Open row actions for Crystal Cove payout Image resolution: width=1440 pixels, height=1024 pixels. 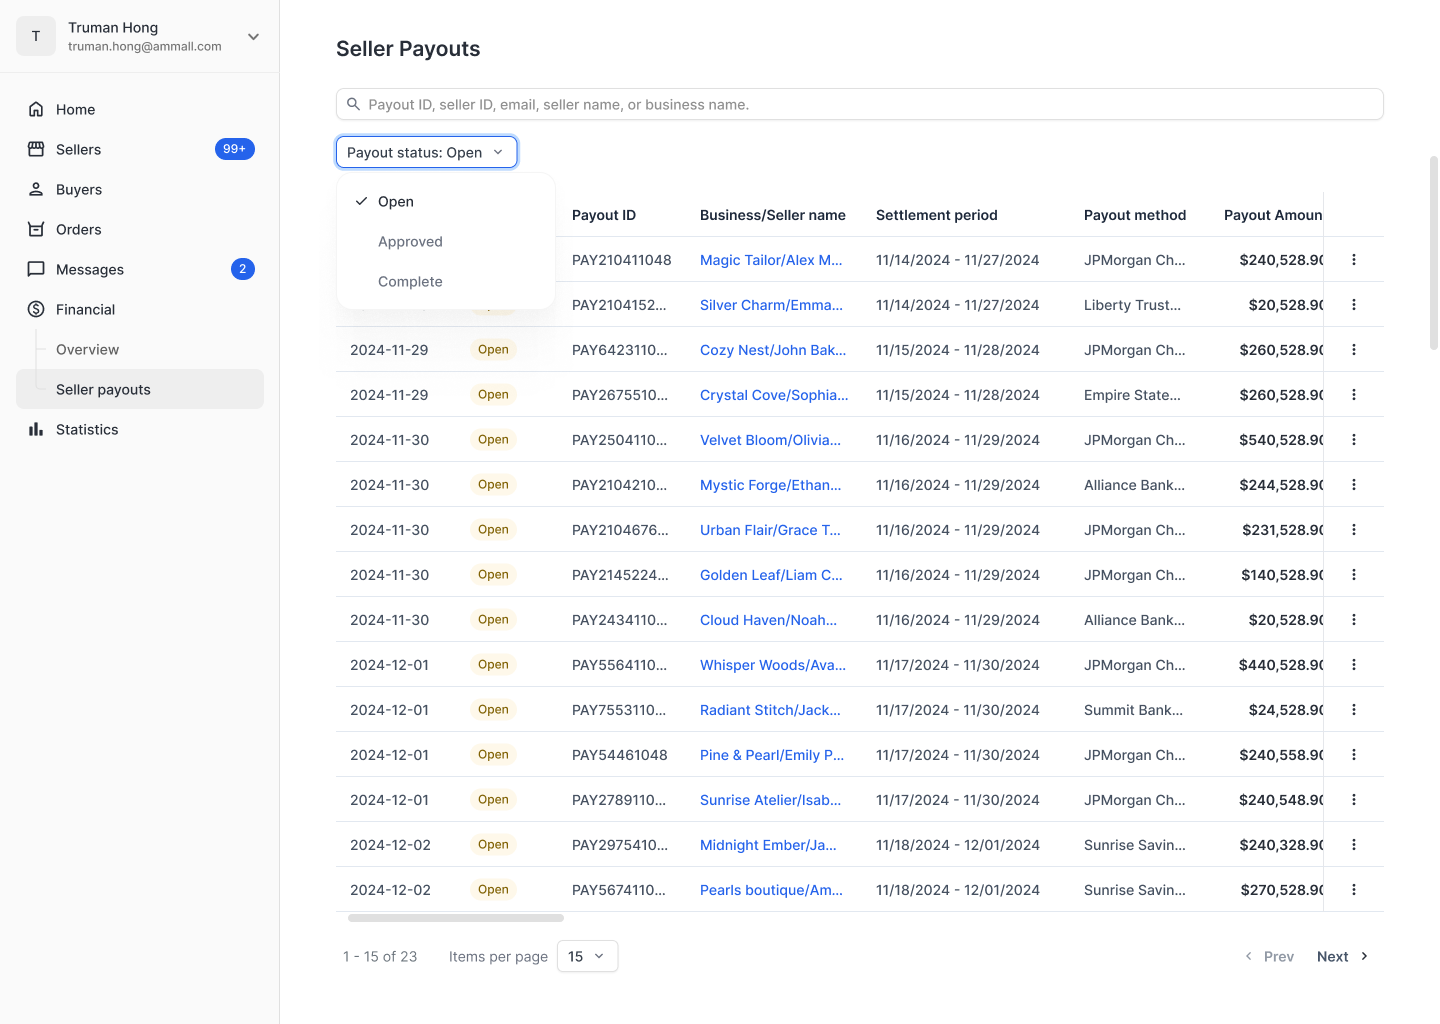pos(1354,395)
